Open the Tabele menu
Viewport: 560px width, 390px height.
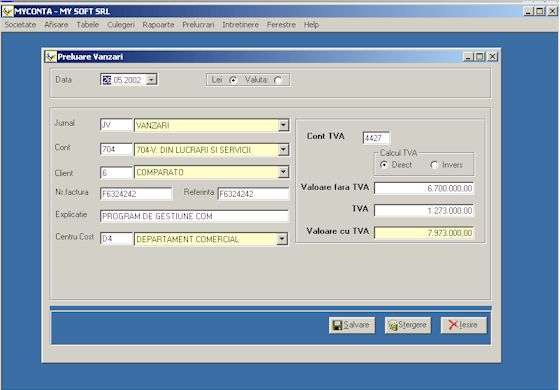tap(88, 25)
